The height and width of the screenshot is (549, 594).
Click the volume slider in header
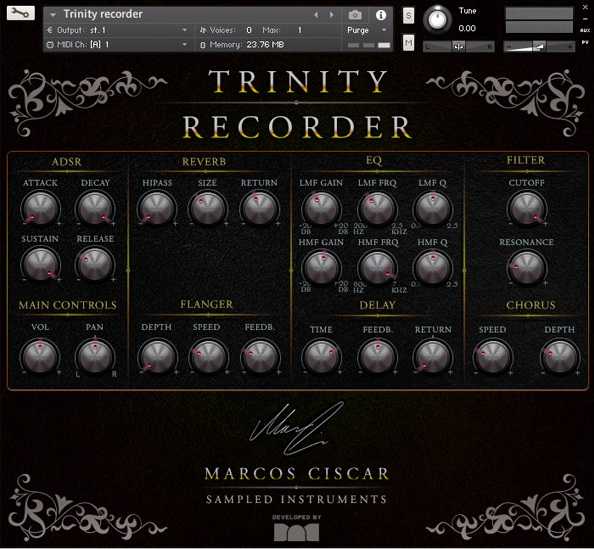[539, 47]
